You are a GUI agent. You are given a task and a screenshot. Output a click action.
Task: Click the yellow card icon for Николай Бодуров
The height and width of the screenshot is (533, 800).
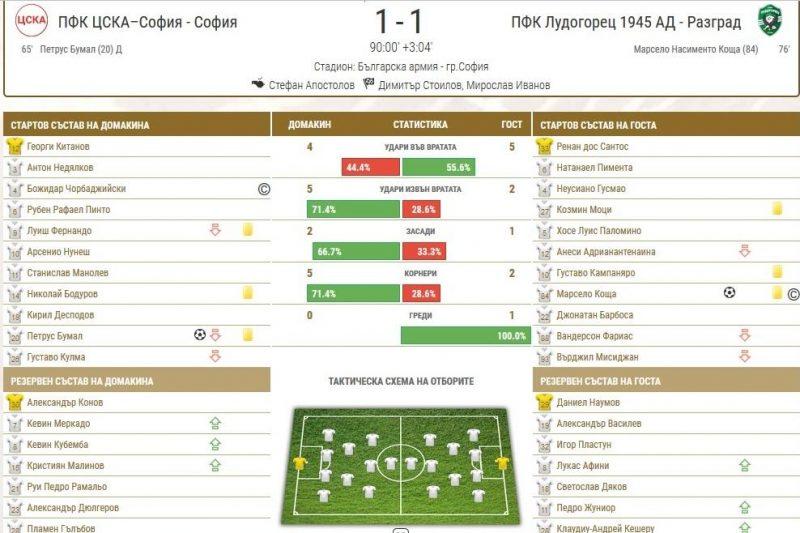pos(247,293)
